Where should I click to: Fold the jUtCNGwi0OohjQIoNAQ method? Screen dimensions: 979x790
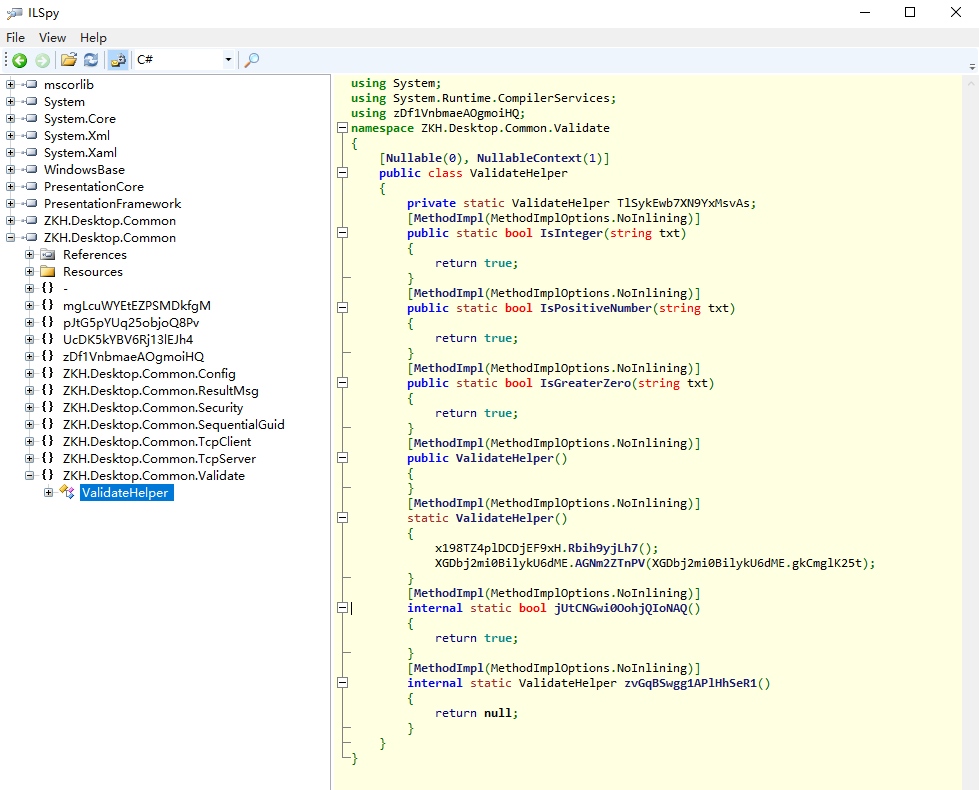(x=342, y=608)
